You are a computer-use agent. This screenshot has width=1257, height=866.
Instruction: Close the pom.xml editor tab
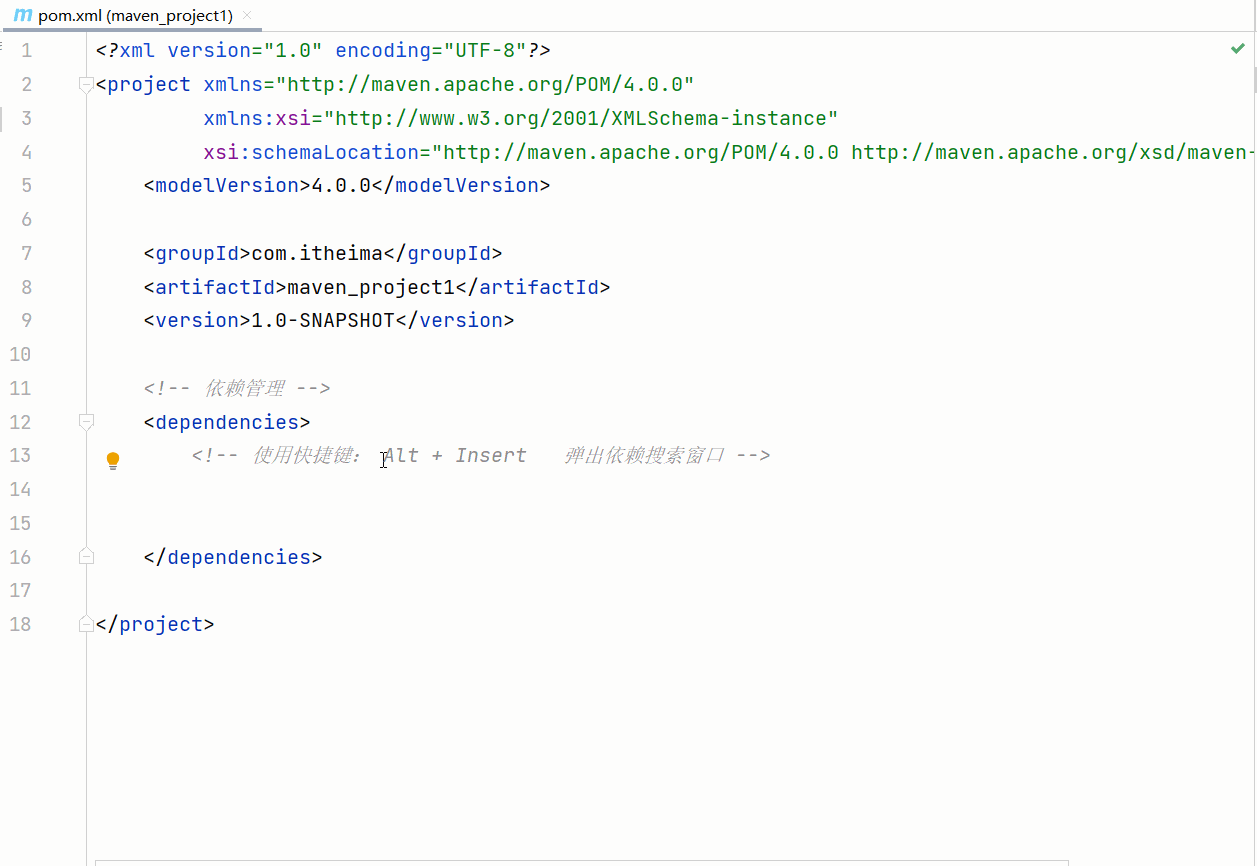[x=247, y=16]
